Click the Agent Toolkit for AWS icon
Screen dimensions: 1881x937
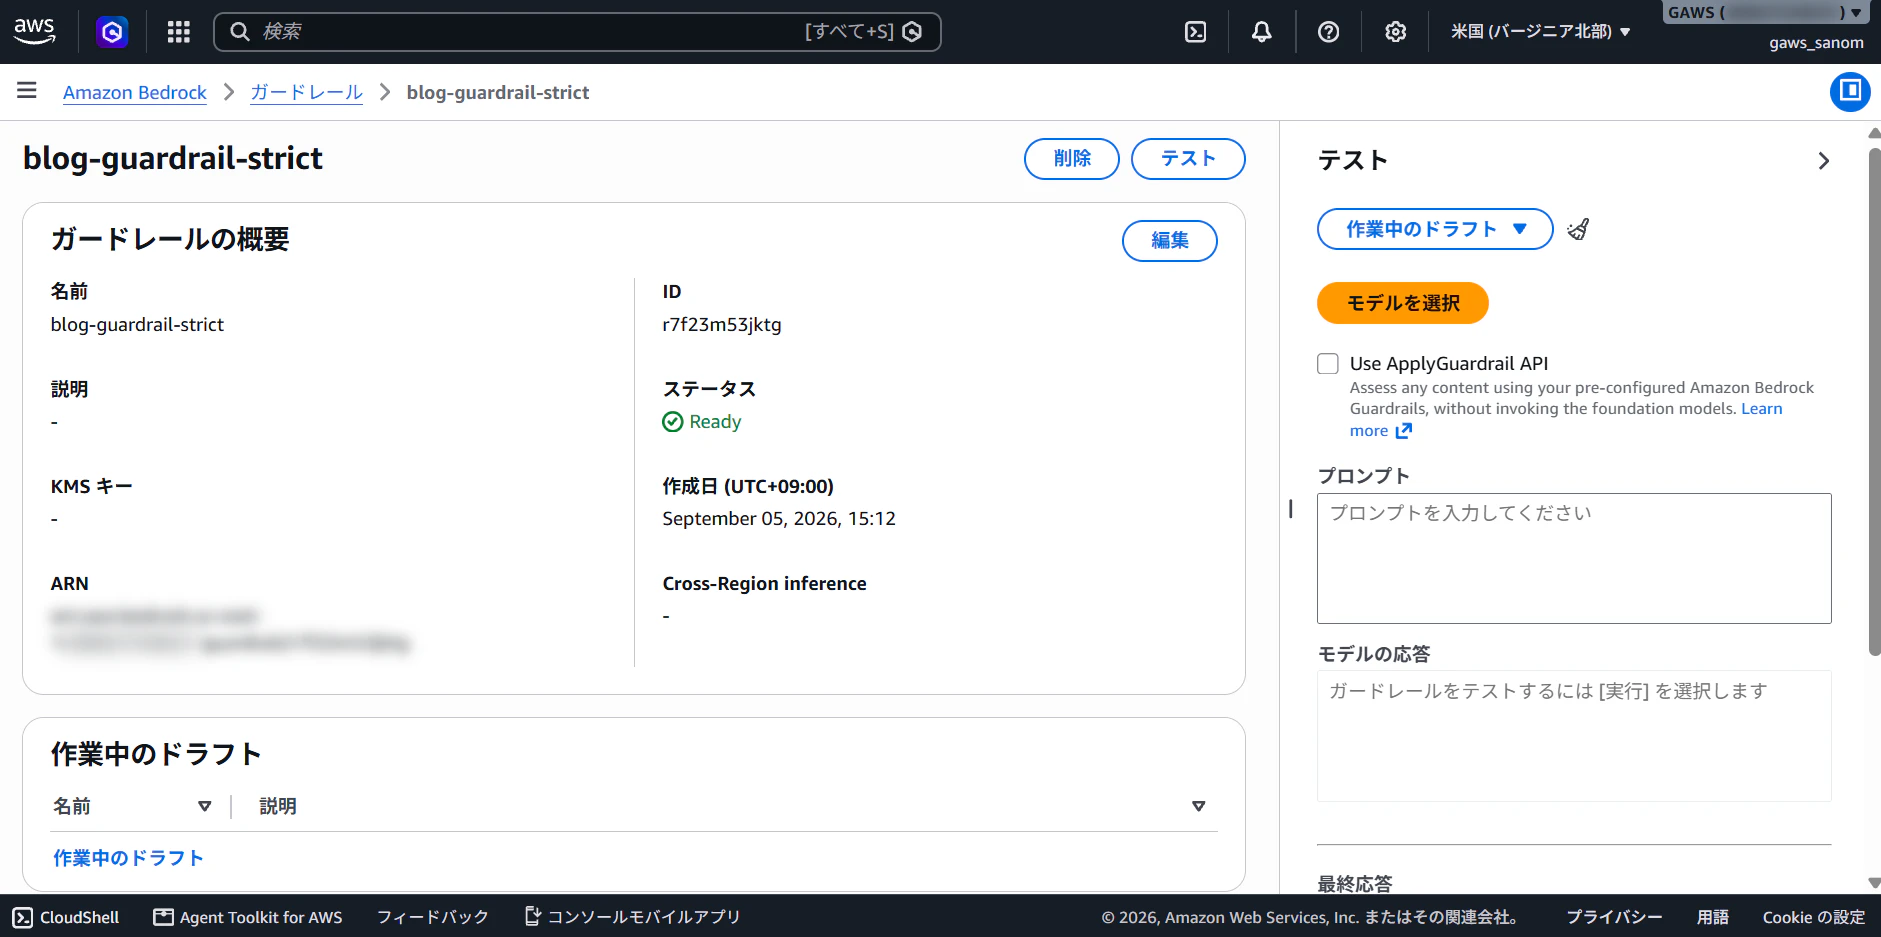[x=163, y=917]
